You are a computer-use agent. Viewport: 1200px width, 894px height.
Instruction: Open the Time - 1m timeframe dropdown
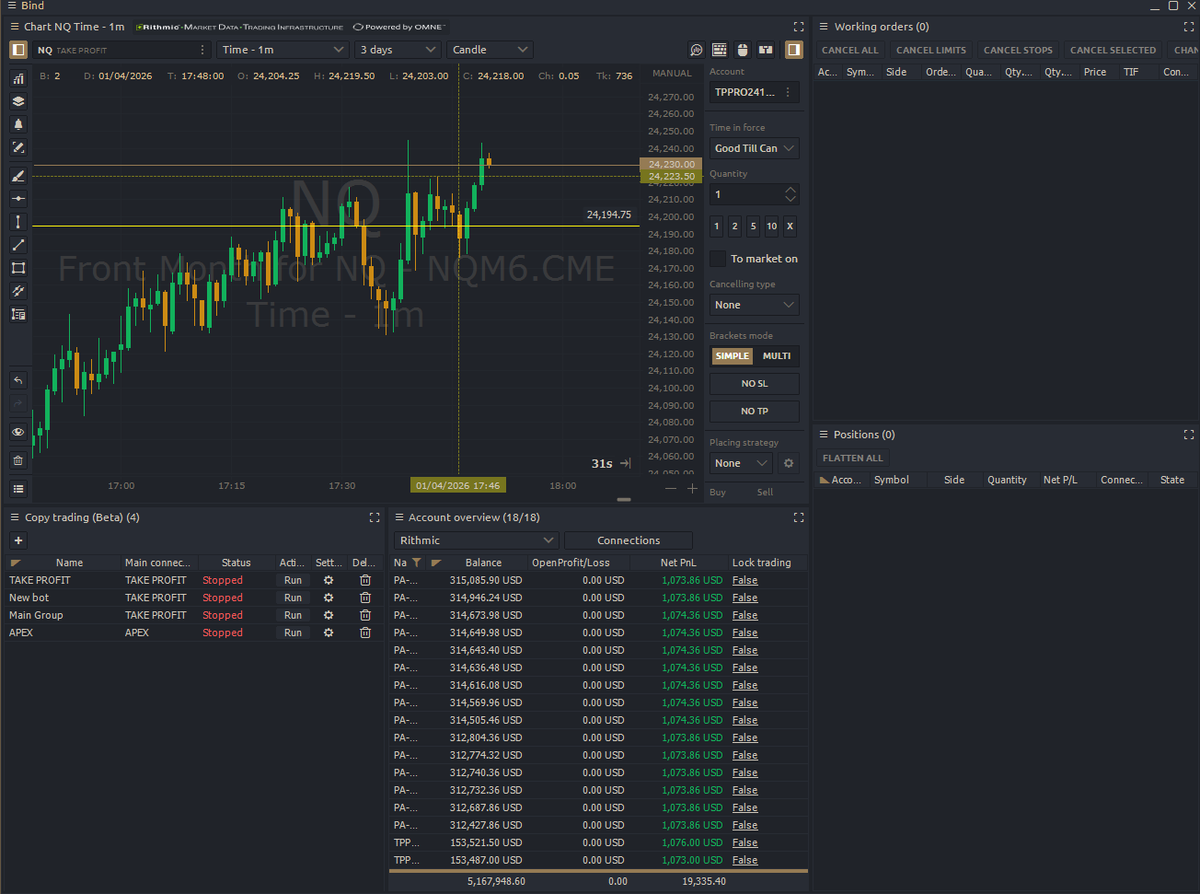pos(283,49)
